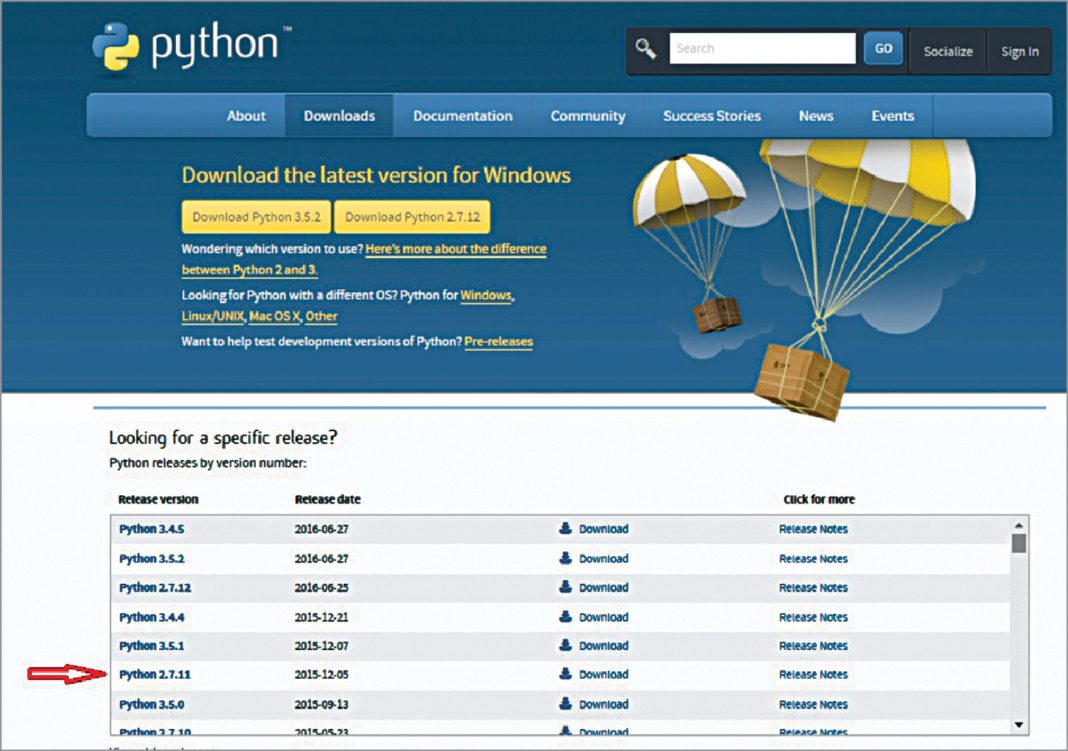Open the Documentation menu item
This screenshot has width=1068, height=751.
462,116
